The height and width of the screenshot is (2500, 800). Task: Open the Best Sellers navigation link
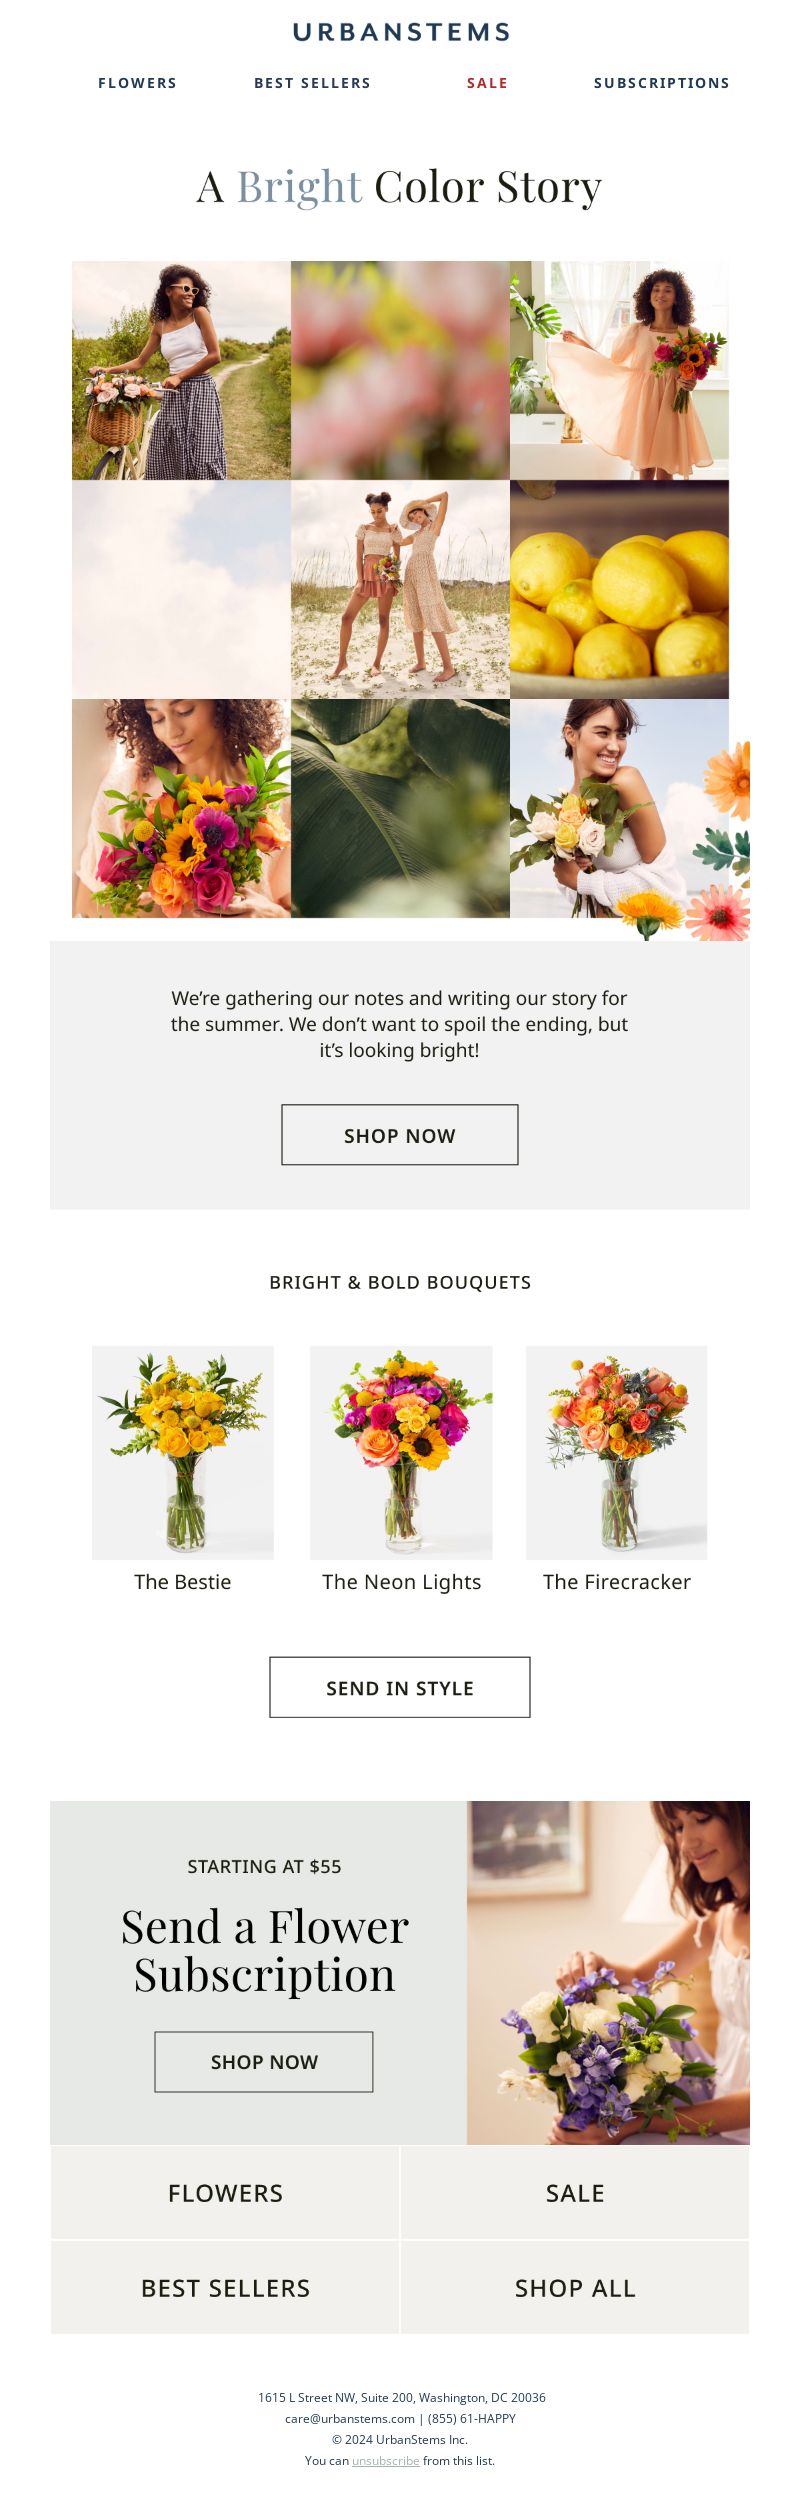click(312, 83)
